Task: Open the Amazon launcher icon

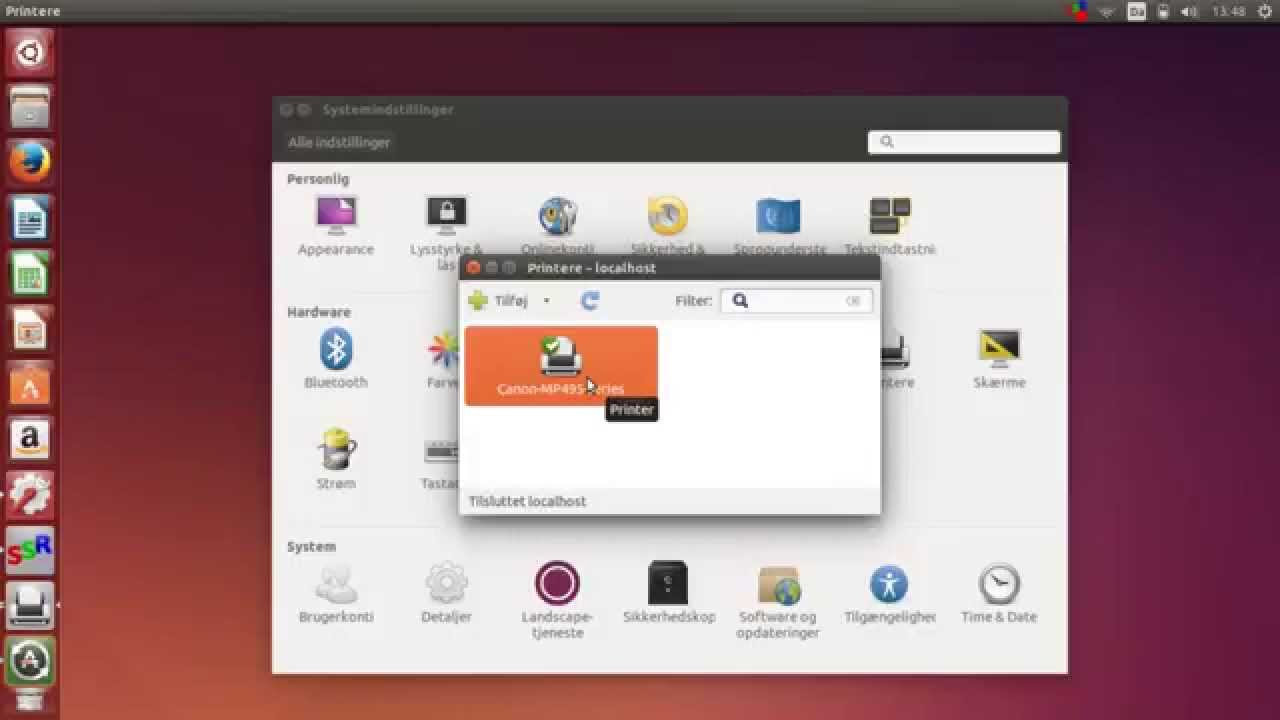Action: [30, 439]
